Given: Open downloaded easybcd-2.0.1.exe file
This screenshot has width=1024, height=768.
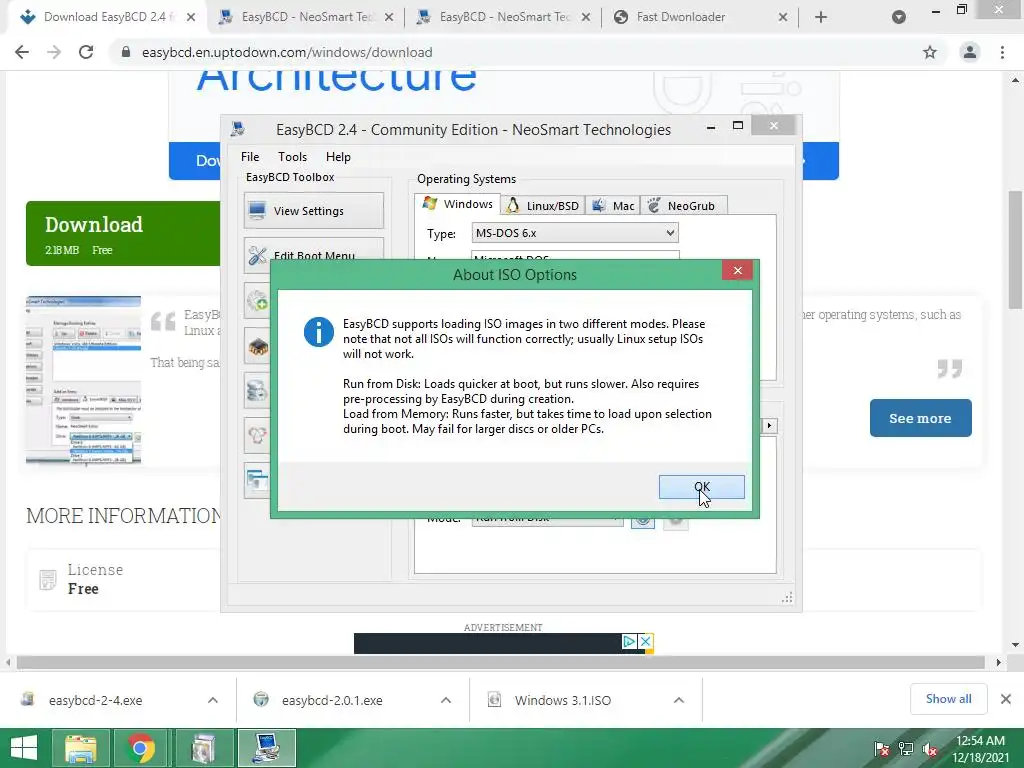Looking at the screenshot, I should 332,701.
